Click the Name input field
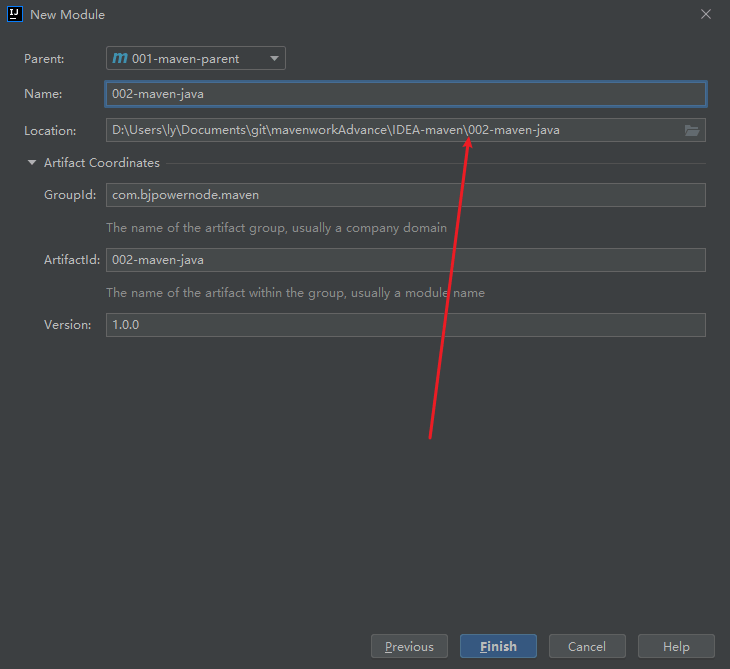Image resolution: width=730 pixels, height=669 pixels. pyautogui.click(x=406, y=94)
